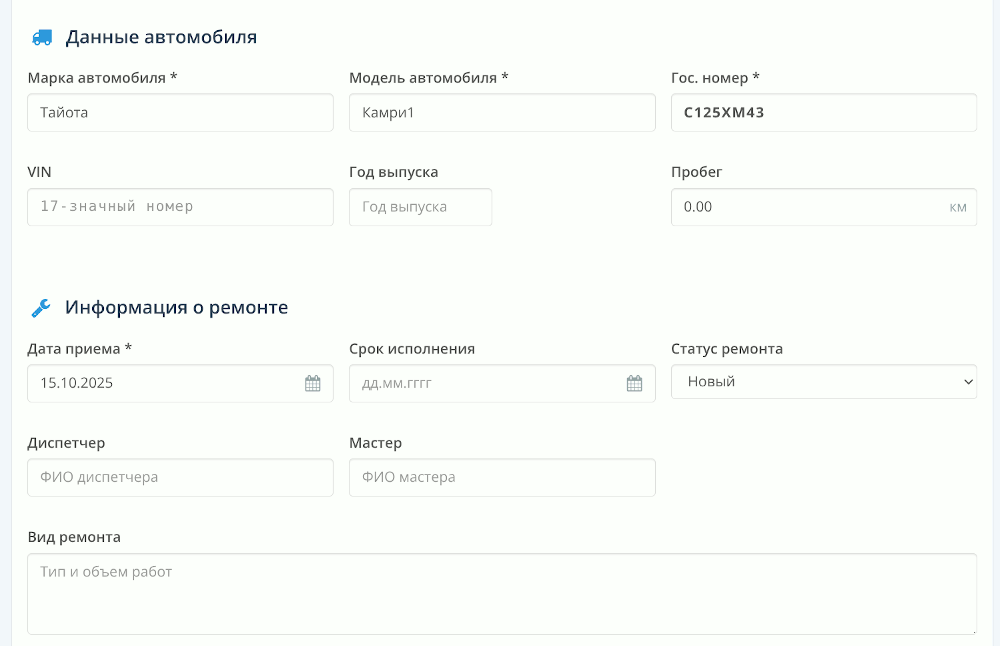
Task: Click the Вид ремонта resize handle
Action: (972, 630)
